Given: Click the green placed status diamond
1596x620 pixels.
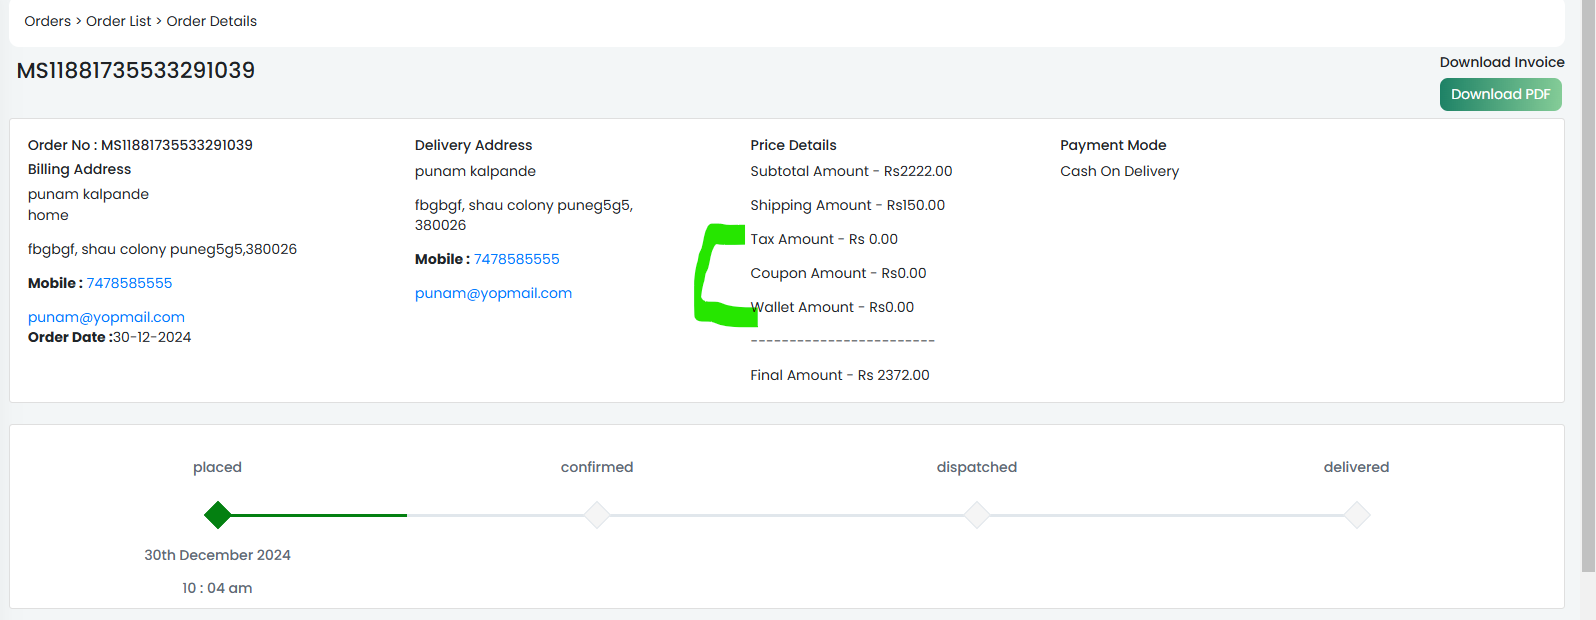Looking at the screenshot, I should point(217,515).
